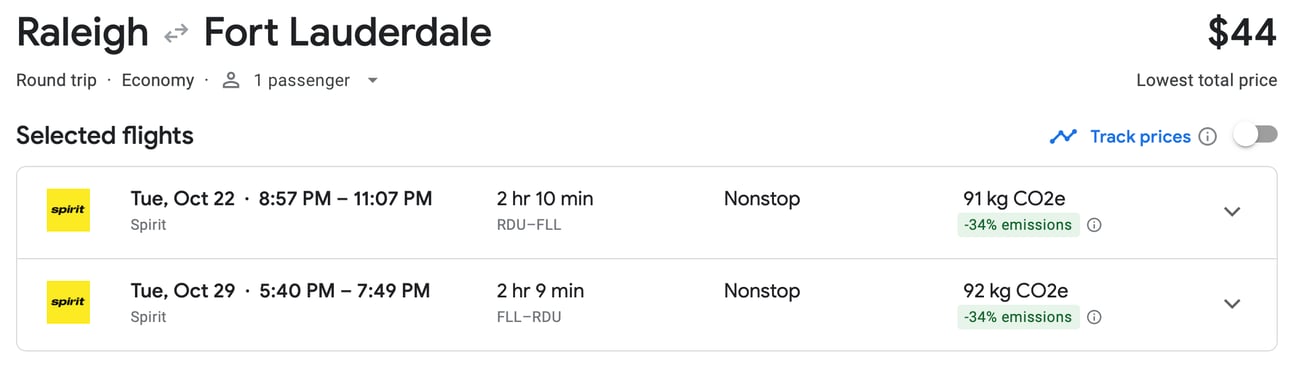Viewport: 1300px width, 365px height.
Task: Click the Spirit logo for the Oct 22 flight
Action: (68, 211)
